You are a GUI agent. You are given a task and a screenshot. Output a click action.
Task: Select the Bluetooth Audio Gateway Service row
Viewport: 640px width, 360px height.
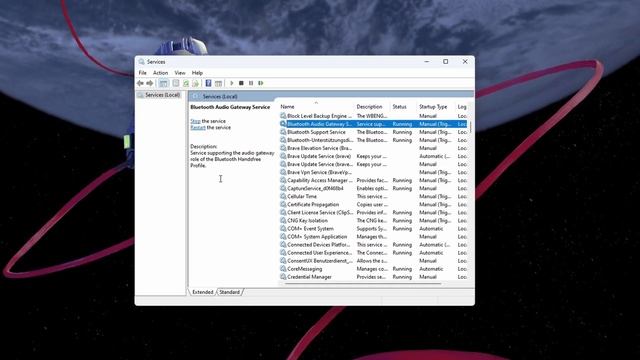[x=373, y=124]
